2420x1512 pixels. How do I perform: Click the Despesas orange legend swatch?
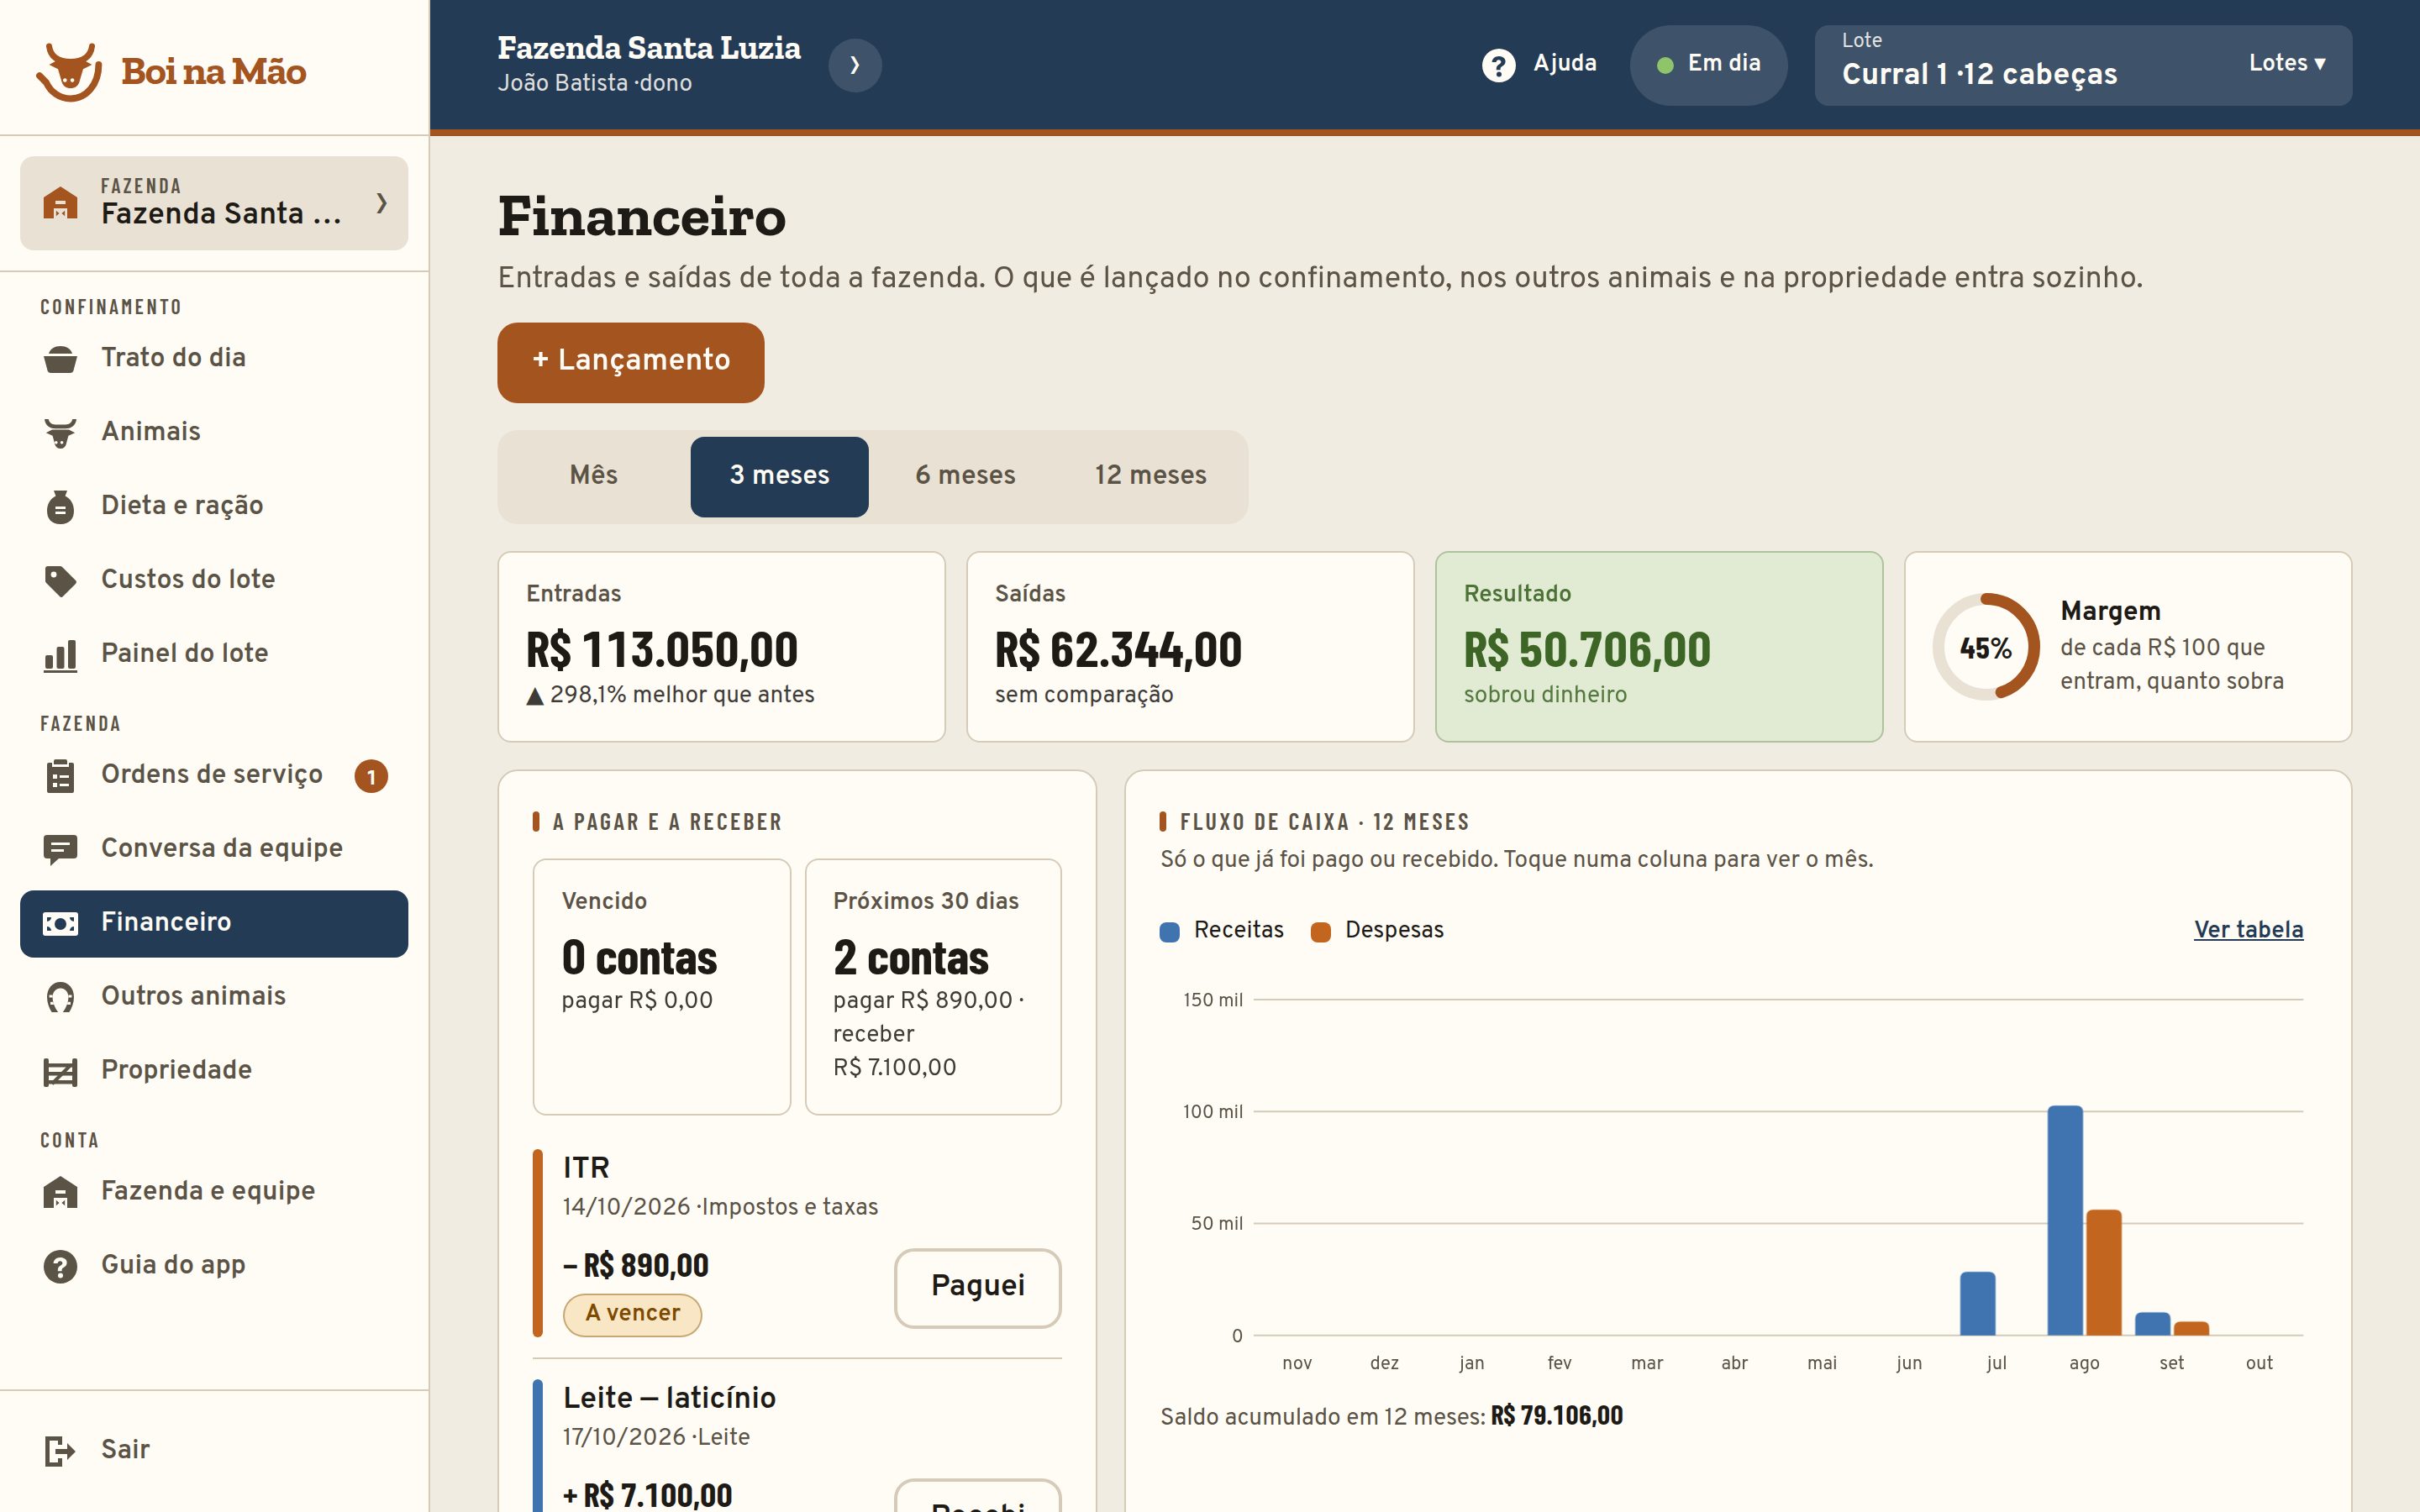[1320, 932]
